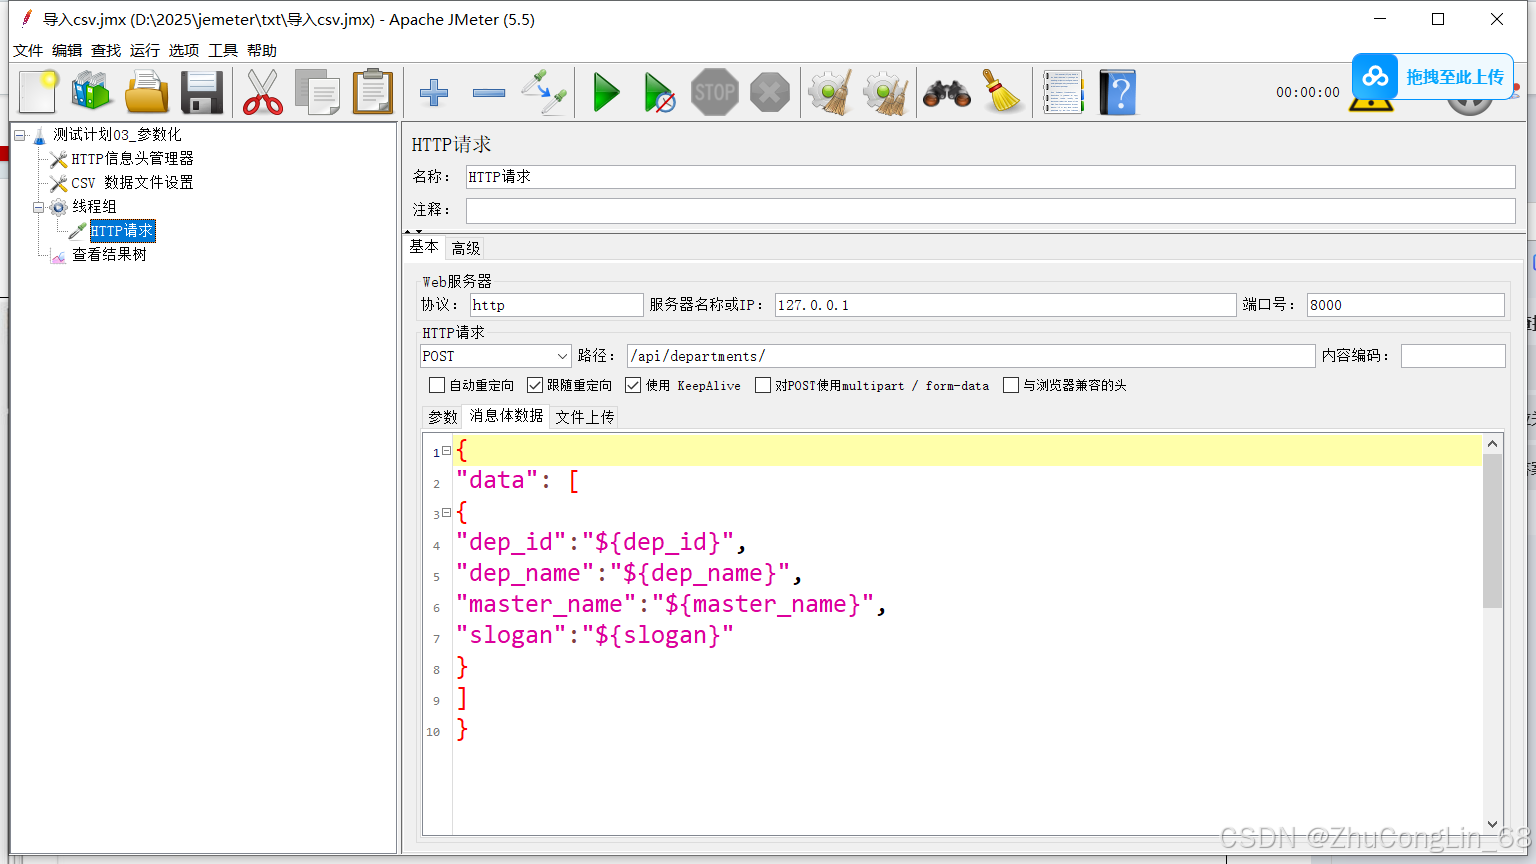
Task: Click the 注释 input field
Action: [990, 210]
